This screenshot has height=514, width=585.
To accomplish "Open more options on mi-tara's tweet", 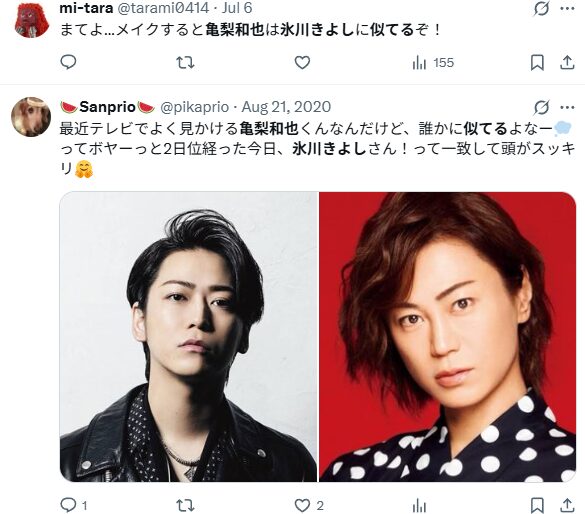I will click(x=567, y=8).
